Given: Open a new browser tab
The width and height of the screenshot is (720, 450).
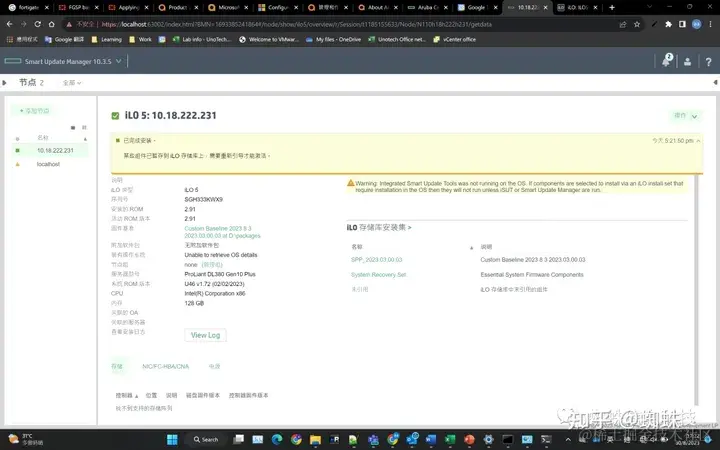Looking at the screenshot, I should pyautogui.click(x=612, y=7).
